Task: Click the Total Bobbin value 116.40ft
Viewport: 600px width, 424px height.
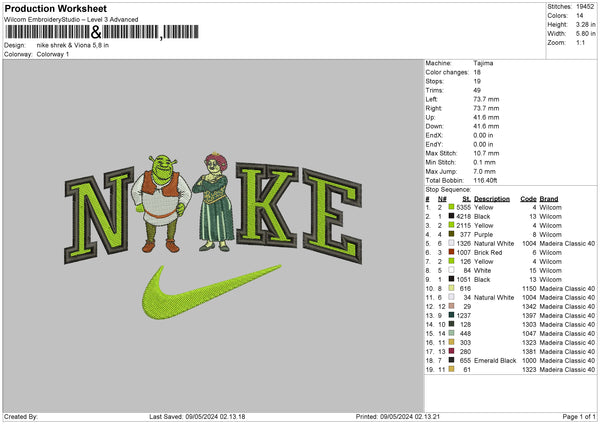Action: pos(485,180)
